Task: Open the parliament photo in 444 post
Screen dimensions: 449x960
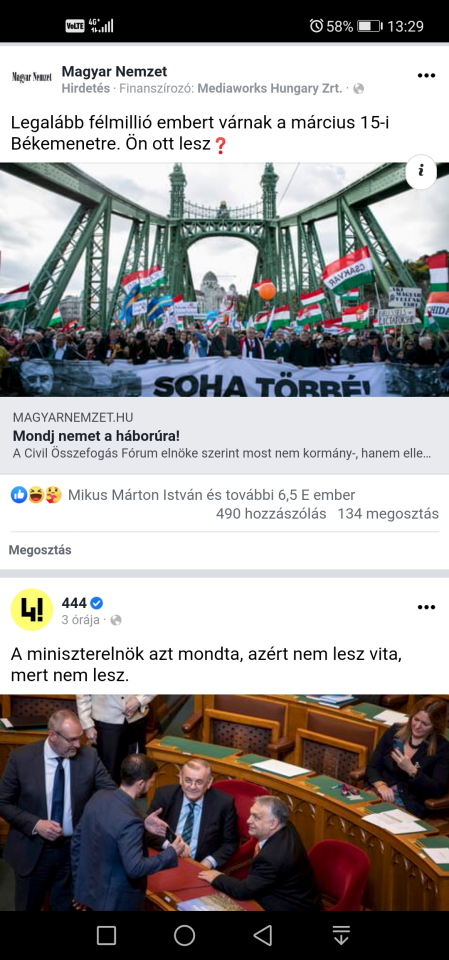Action: (224, 803)
